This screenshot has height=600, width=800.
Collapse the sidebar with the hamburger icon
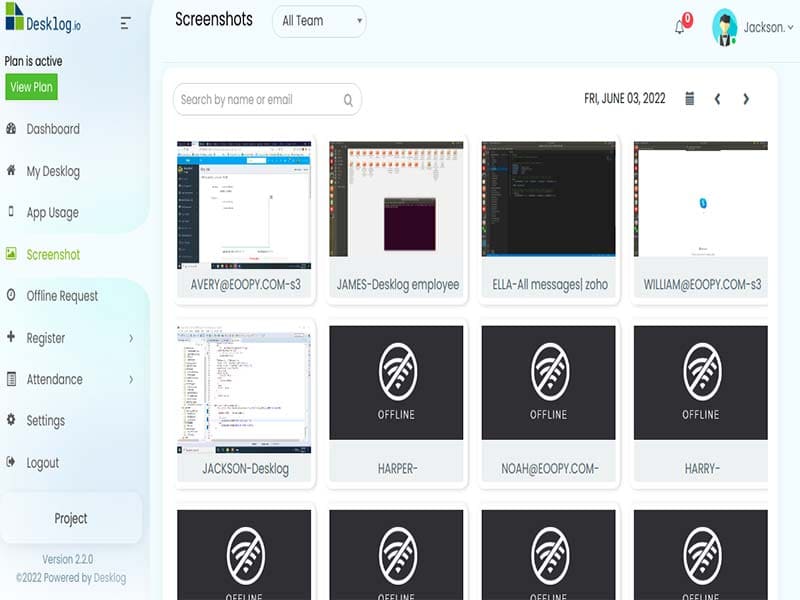click(126, 23)
